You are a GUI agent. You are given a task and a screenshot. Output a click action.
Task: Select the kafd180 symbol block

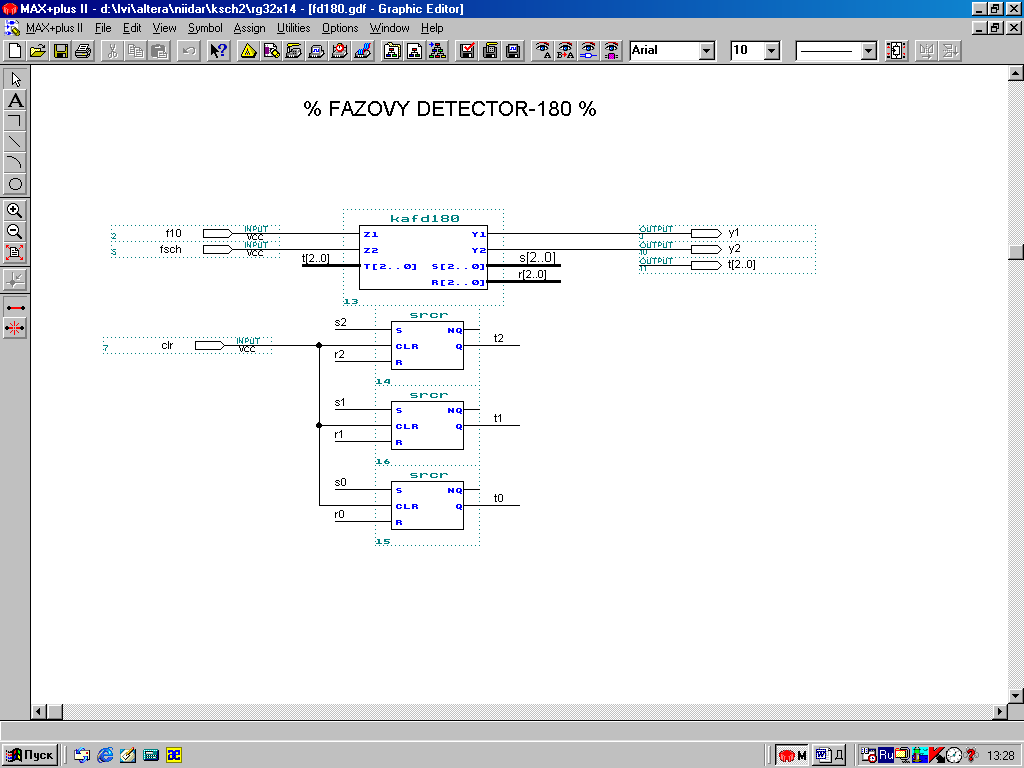point(423,257)
